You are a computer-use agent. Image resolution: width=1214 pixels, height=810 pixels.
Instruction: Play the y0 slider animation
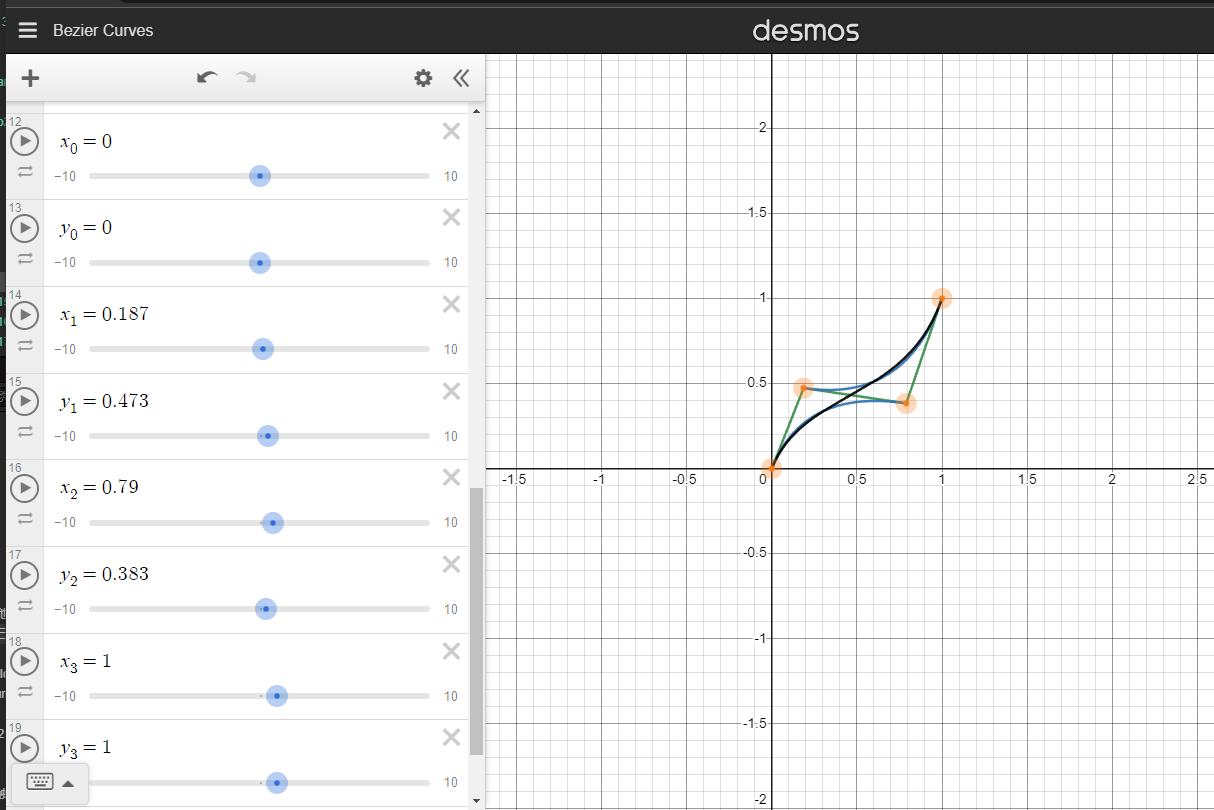click(x=24, y=229)
